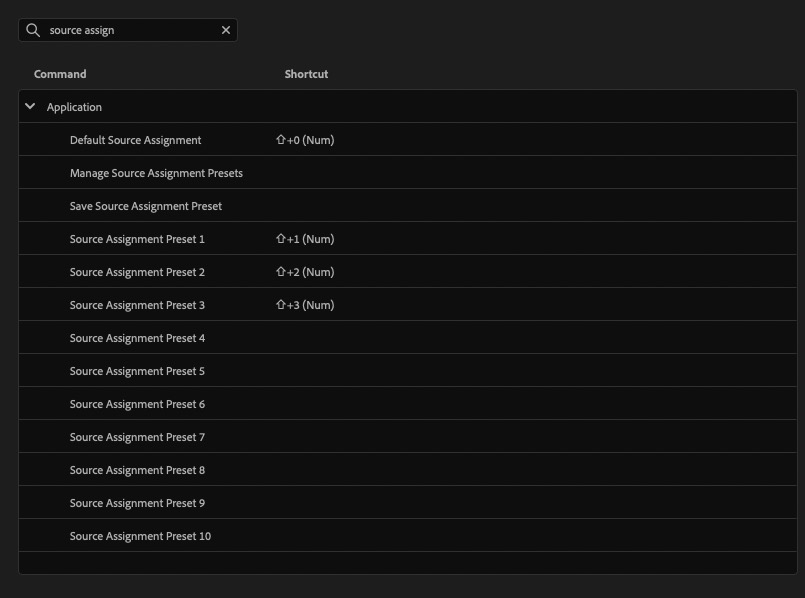Click the Shift+3 (Num) shortcut
805x598 pixels.
(x=305, y=305)
